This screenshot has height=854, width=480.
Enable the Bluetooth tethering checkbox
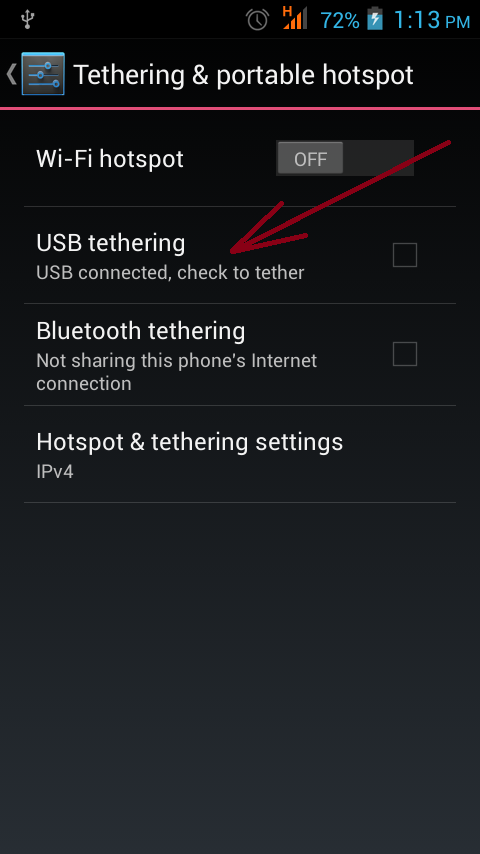(x=405, y=354)
